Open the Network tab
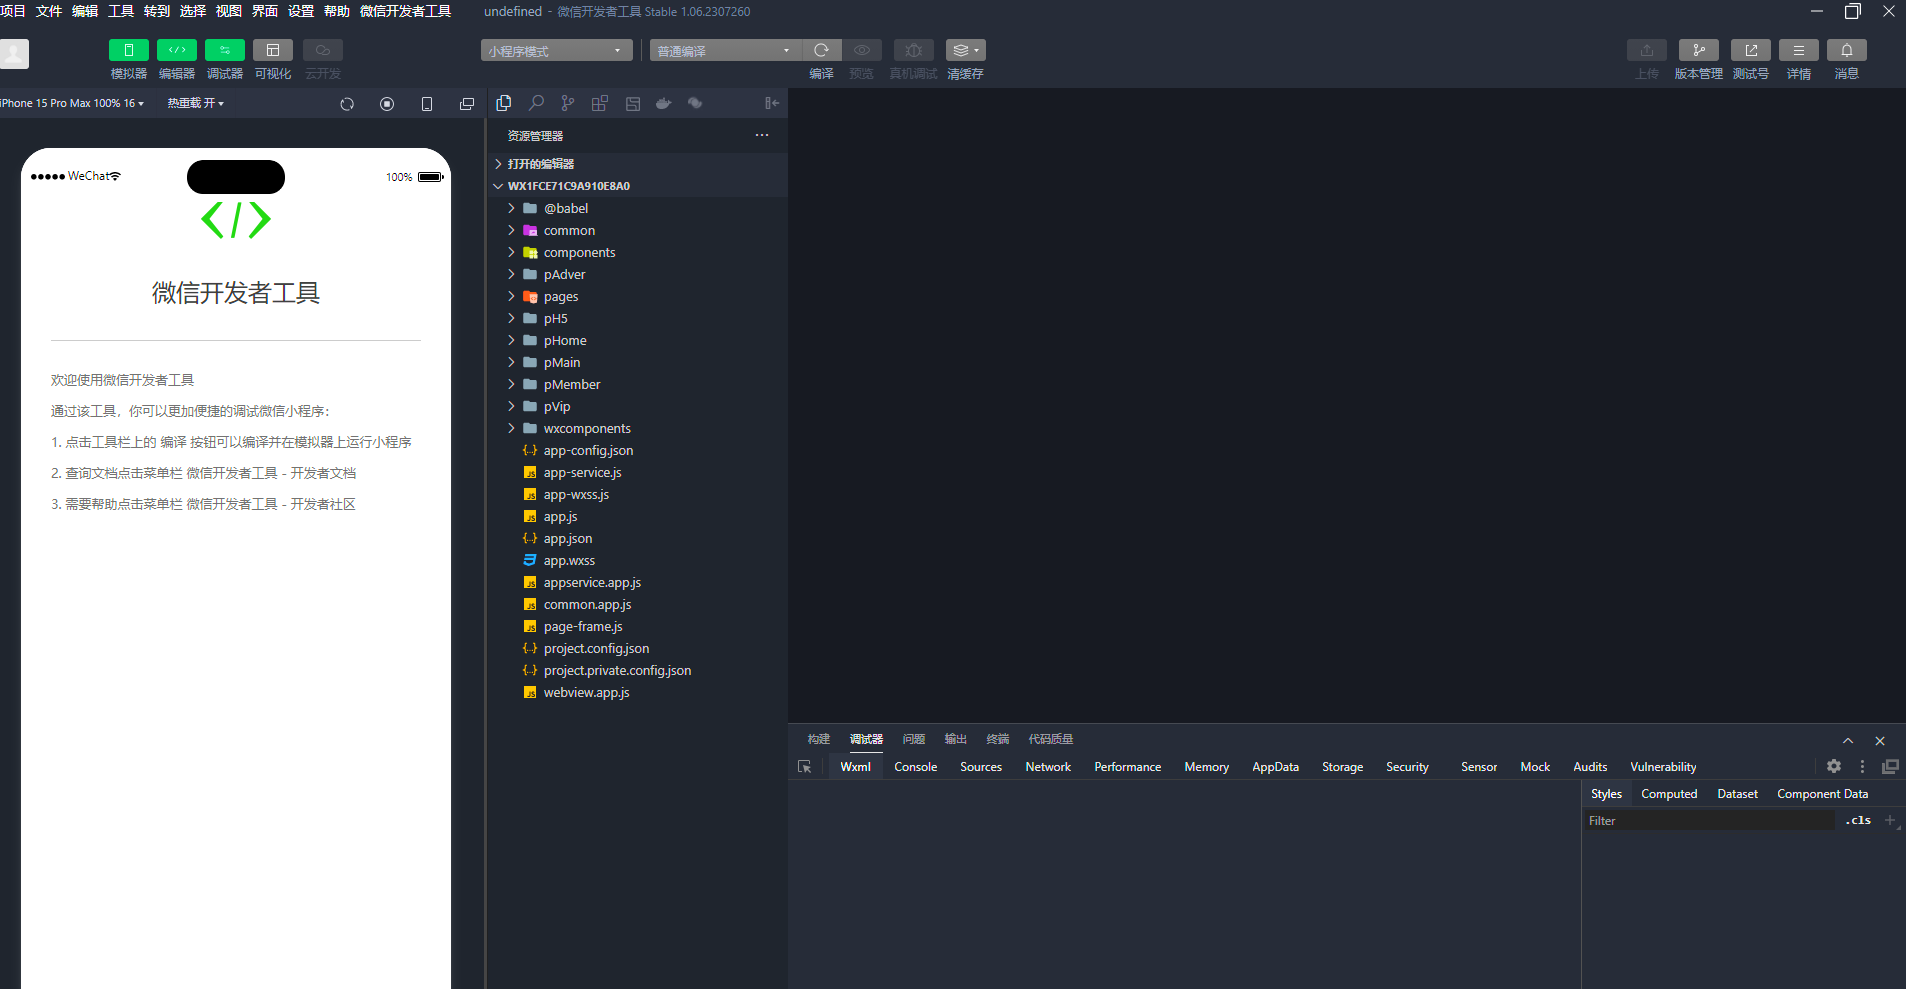The image size is (1906, 989). coord(1047,767)
